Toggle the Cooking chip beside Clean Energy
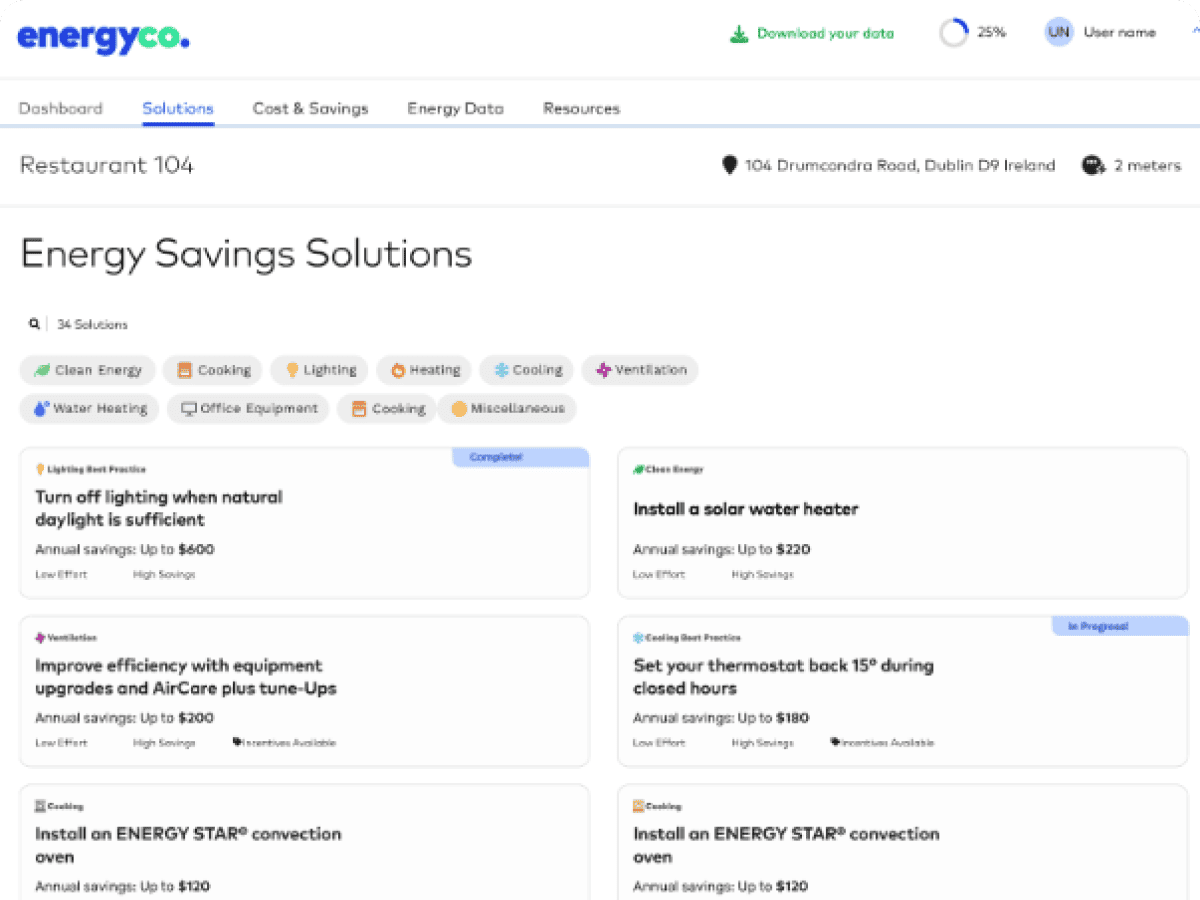The width and height of the screenshot is (1200, 900). (x=213, y=370)
